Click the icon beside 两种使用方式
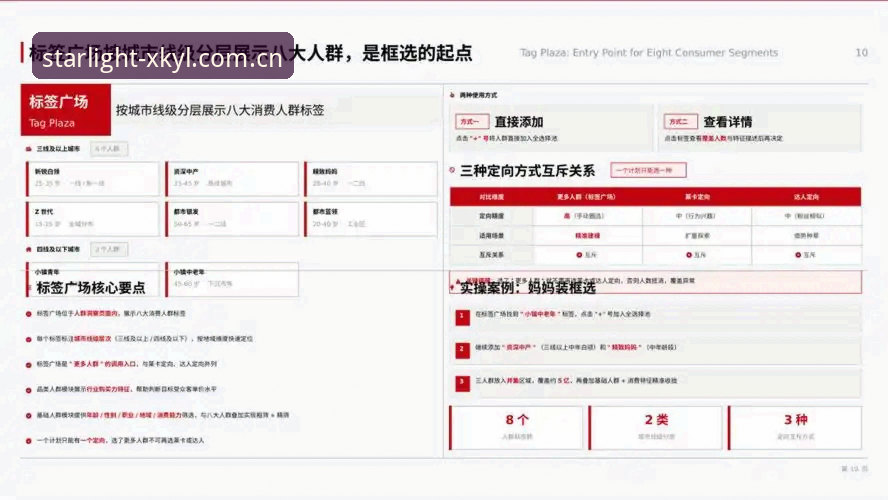Image resolution: width=888 pixels, height=500 pixels. pos(452,95)
